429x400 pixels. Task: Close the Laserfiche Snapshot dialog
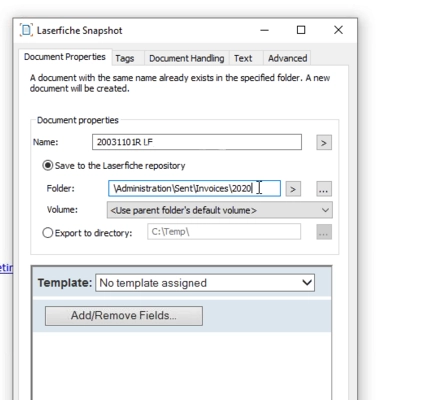[x=338, y=30]
